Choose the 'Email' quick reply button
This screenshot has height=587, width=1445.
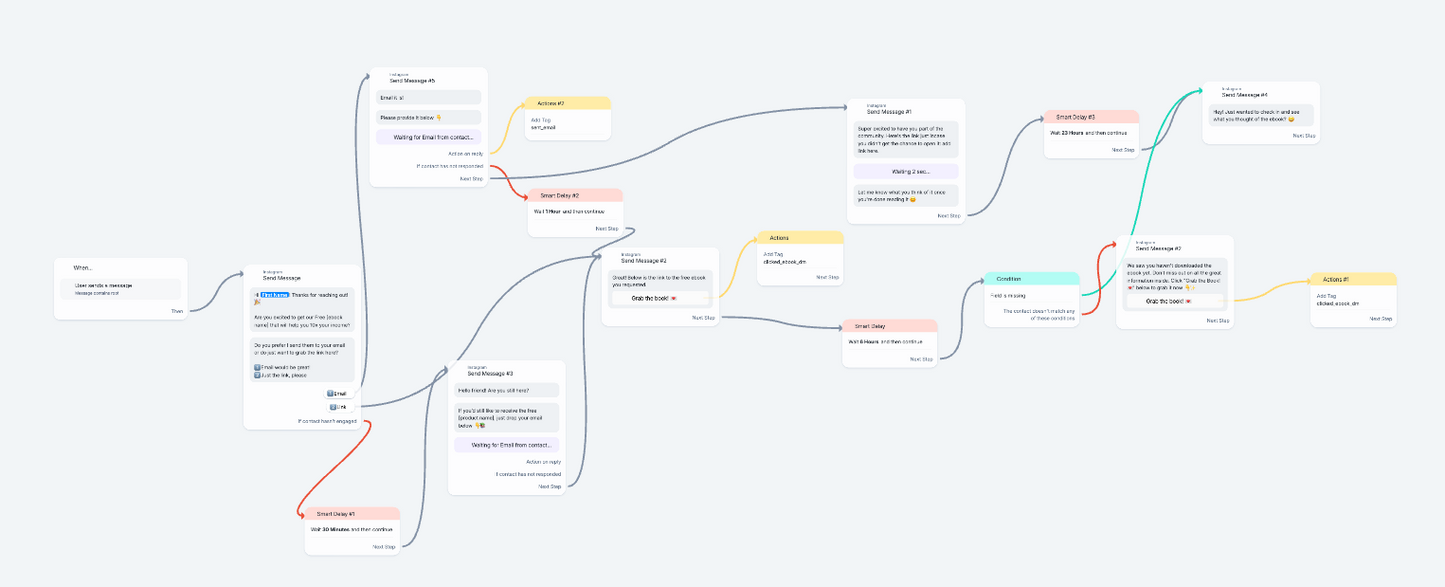(338, 394)
